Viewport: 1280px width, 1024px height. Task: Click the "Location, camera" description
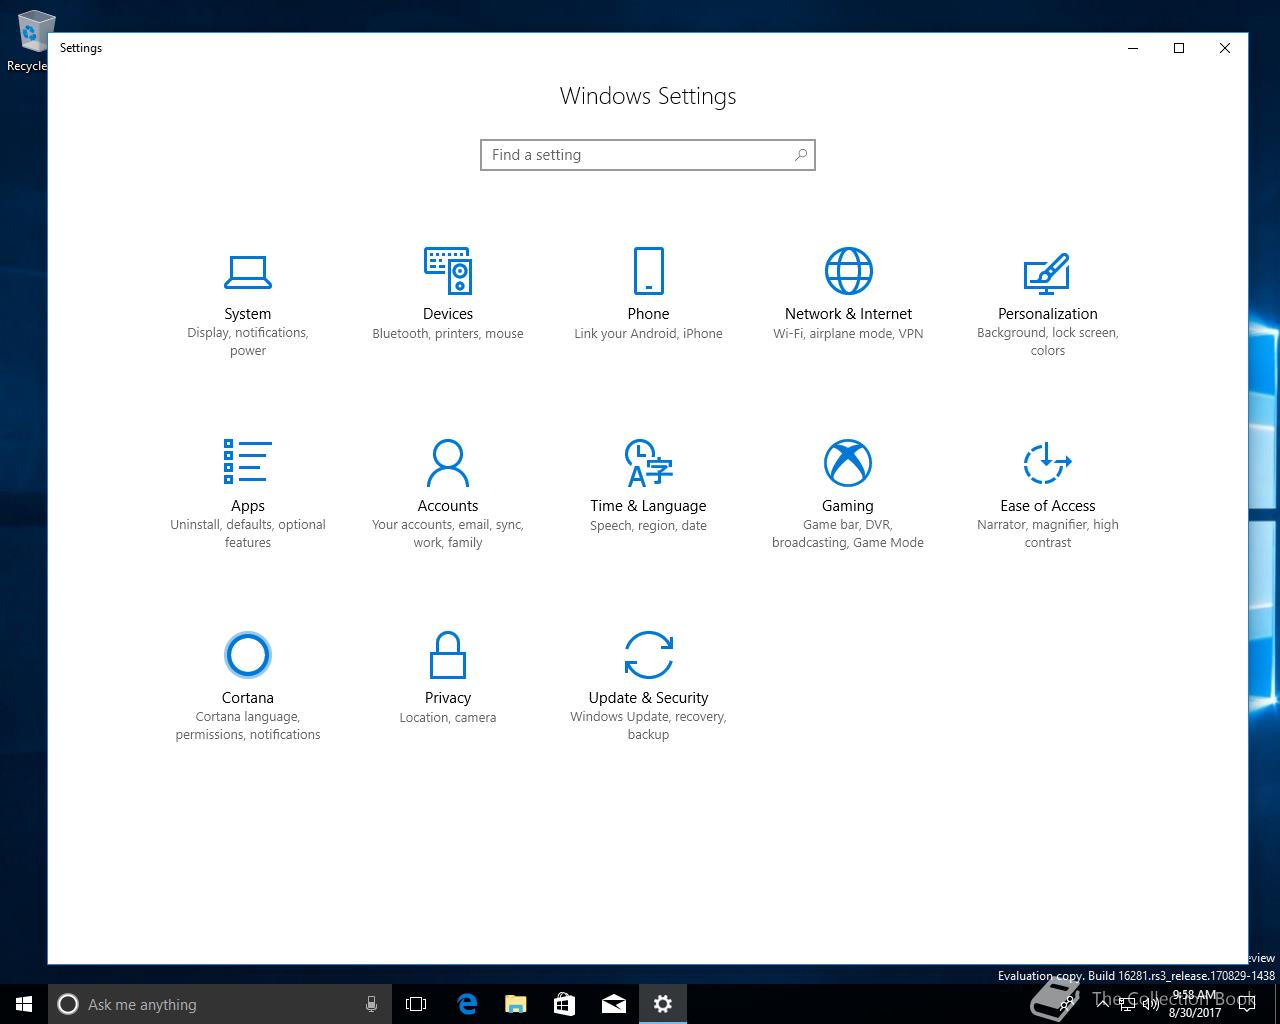tap(448, 718)
